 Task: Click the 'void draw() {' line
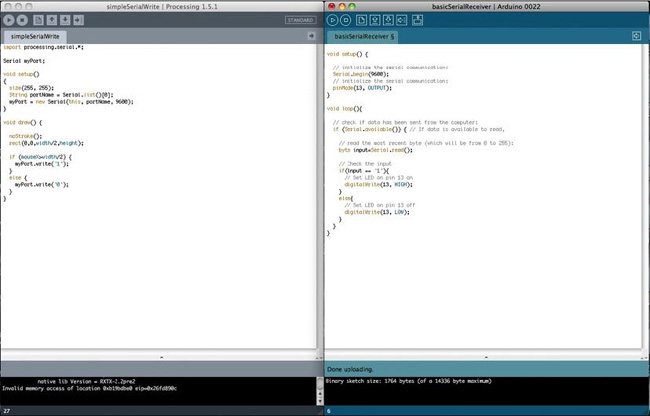point(23,123)
